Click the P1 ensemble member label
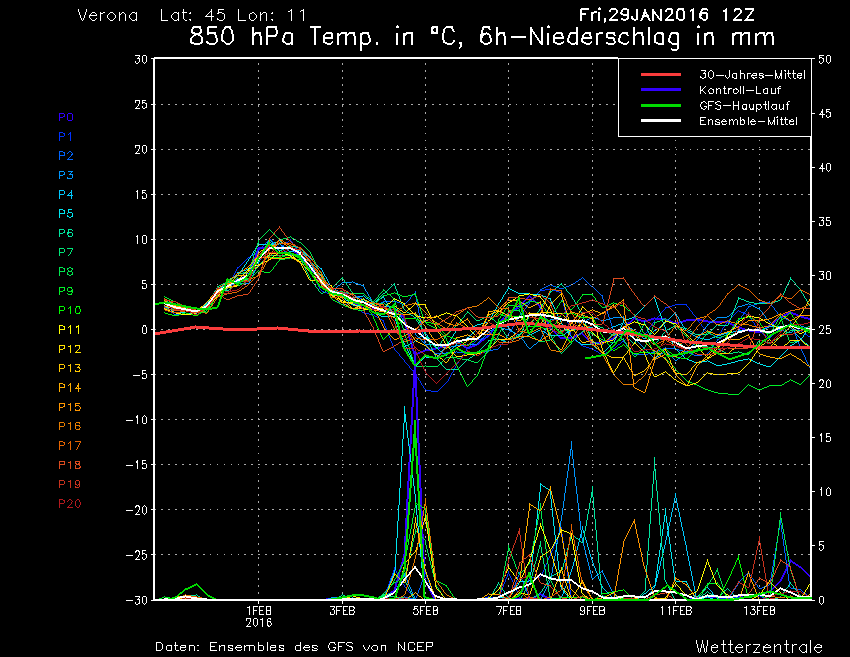This screenshot has height=657, width=850. coord(65,137)
